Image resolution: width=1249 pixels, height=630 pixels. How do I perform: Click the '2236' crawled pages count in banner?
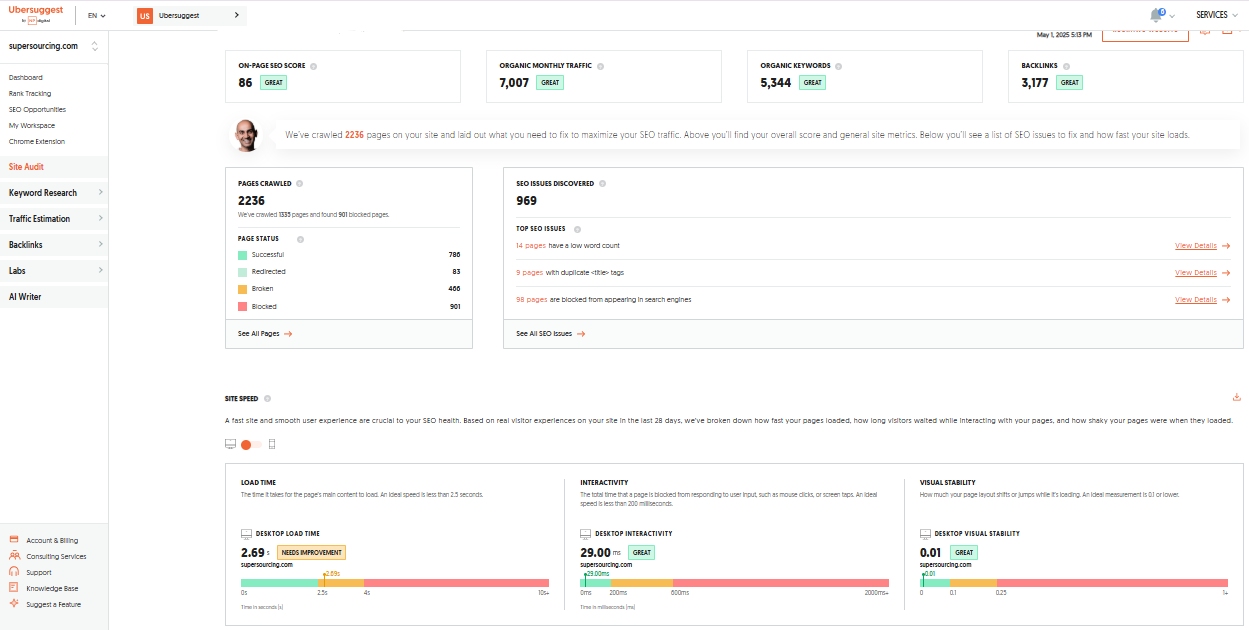click(x=354, y=134)
